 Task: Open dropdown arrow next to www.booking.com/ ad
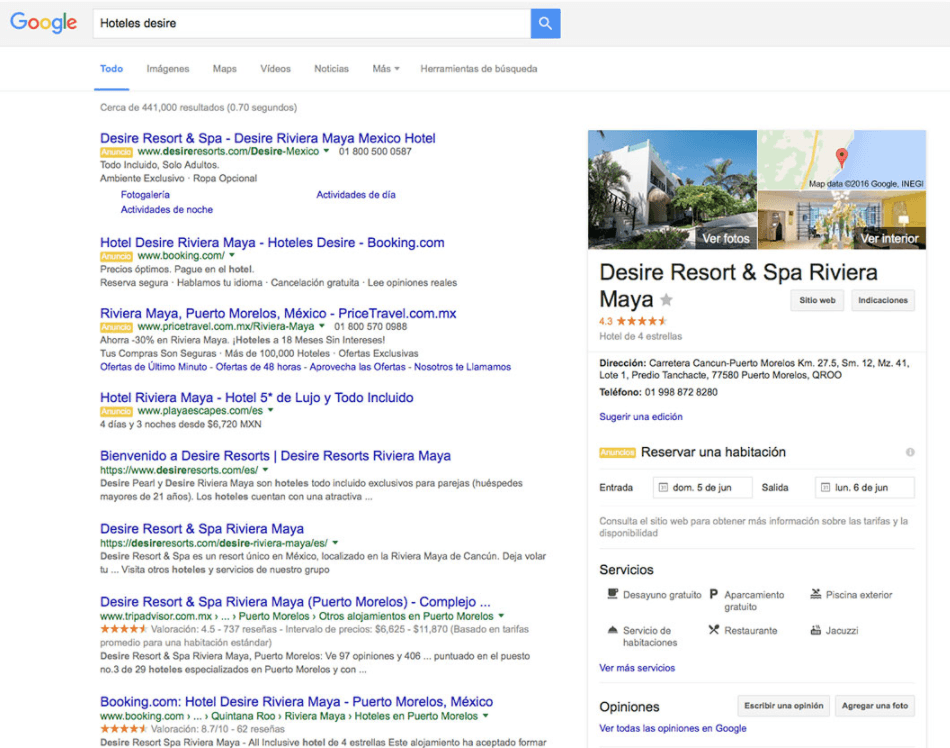[x=231, y=255]
